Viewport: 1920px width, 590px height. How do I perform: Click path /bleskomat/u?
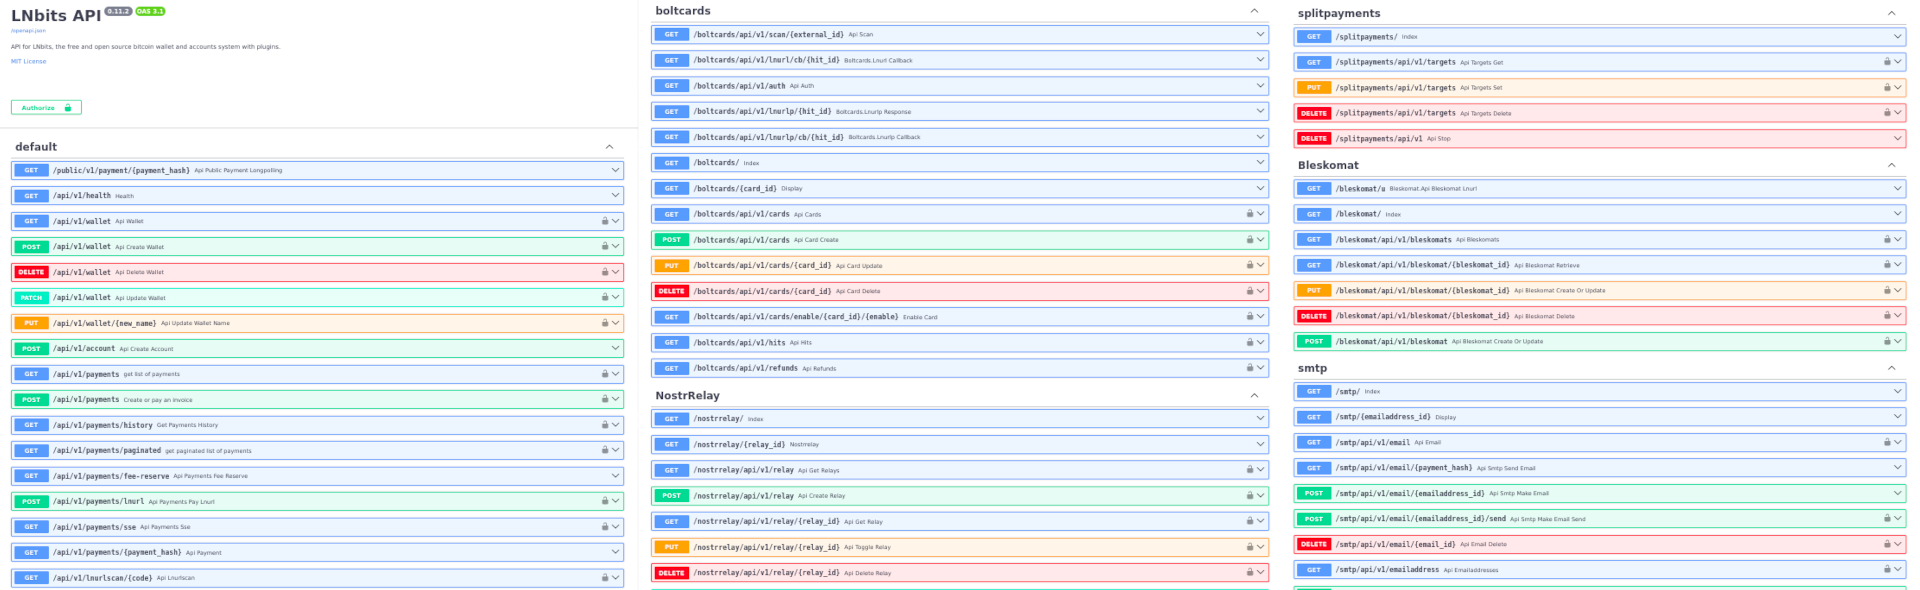(x=1361, y=188)
